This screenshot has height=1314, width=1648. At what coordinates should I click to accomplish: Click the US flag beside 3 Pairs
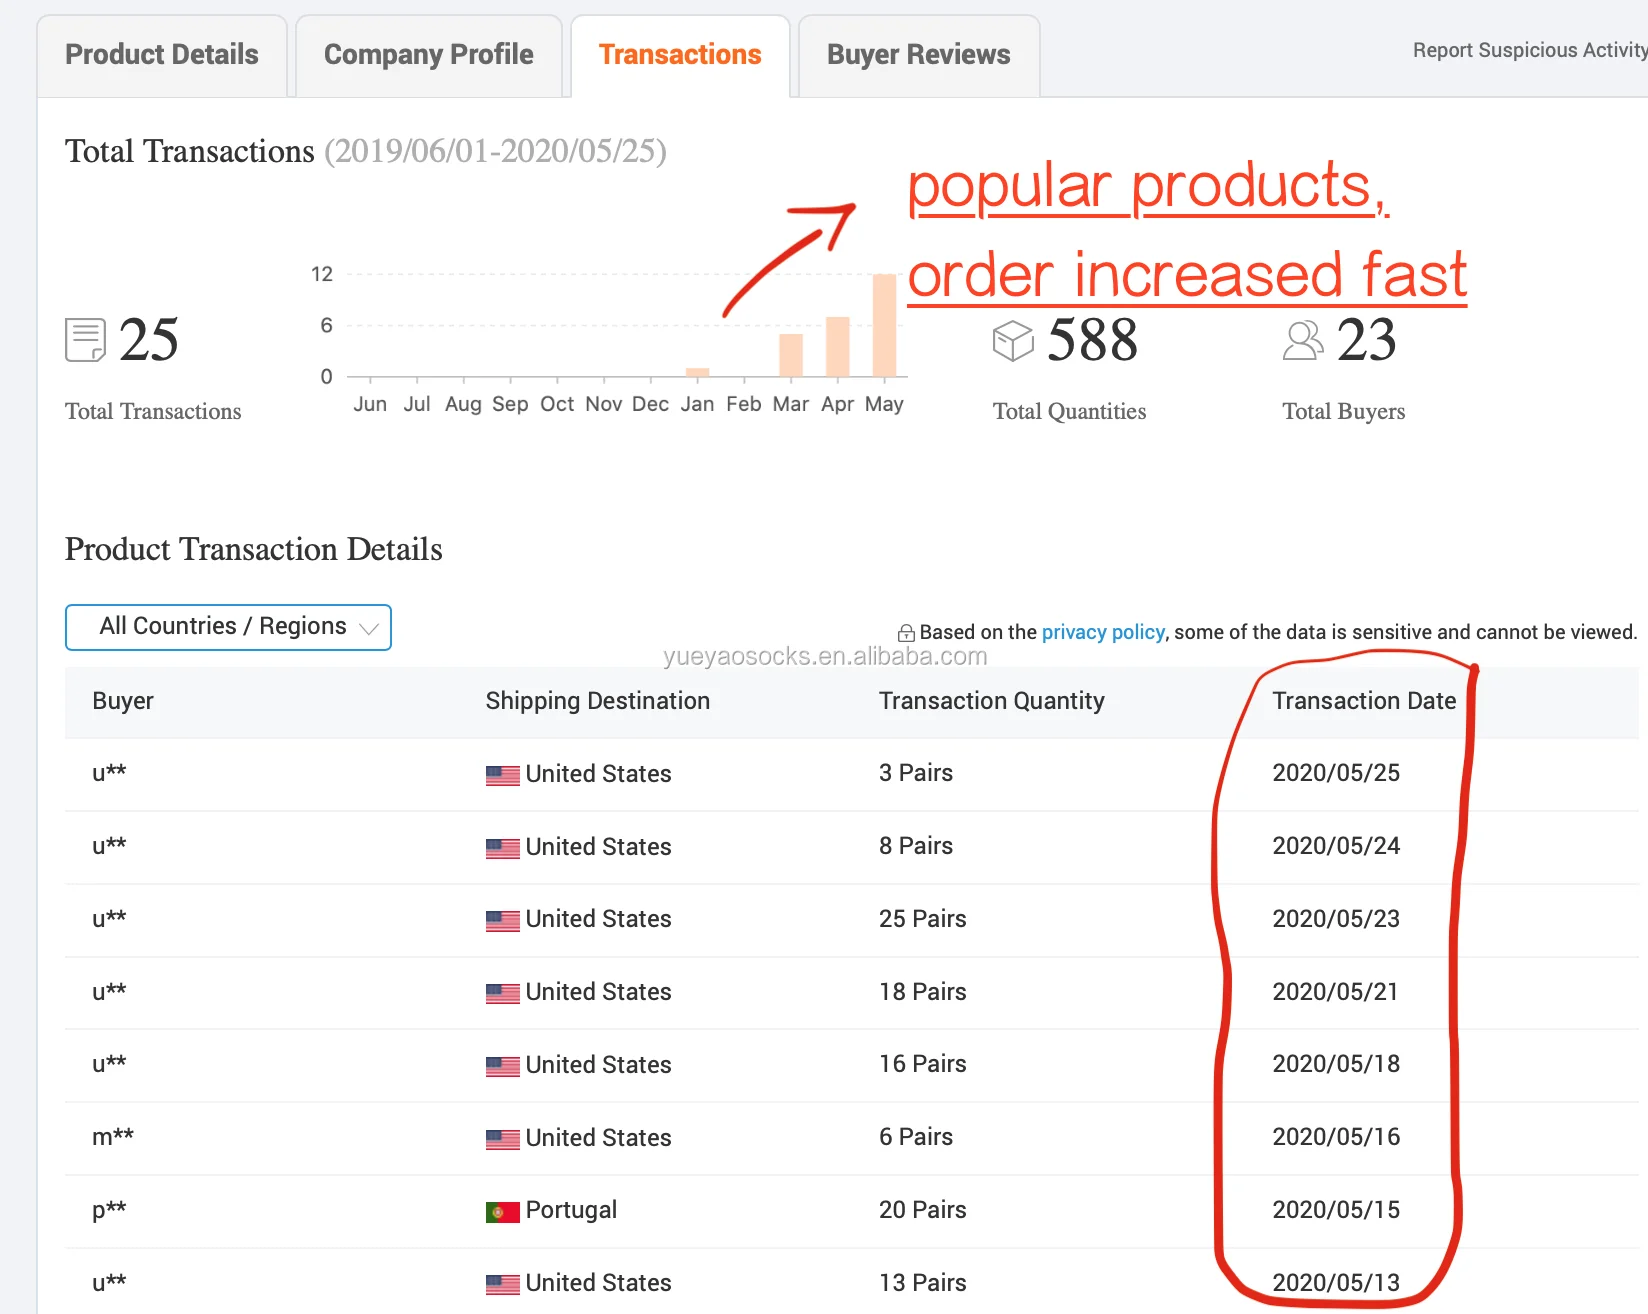point(502,775)
